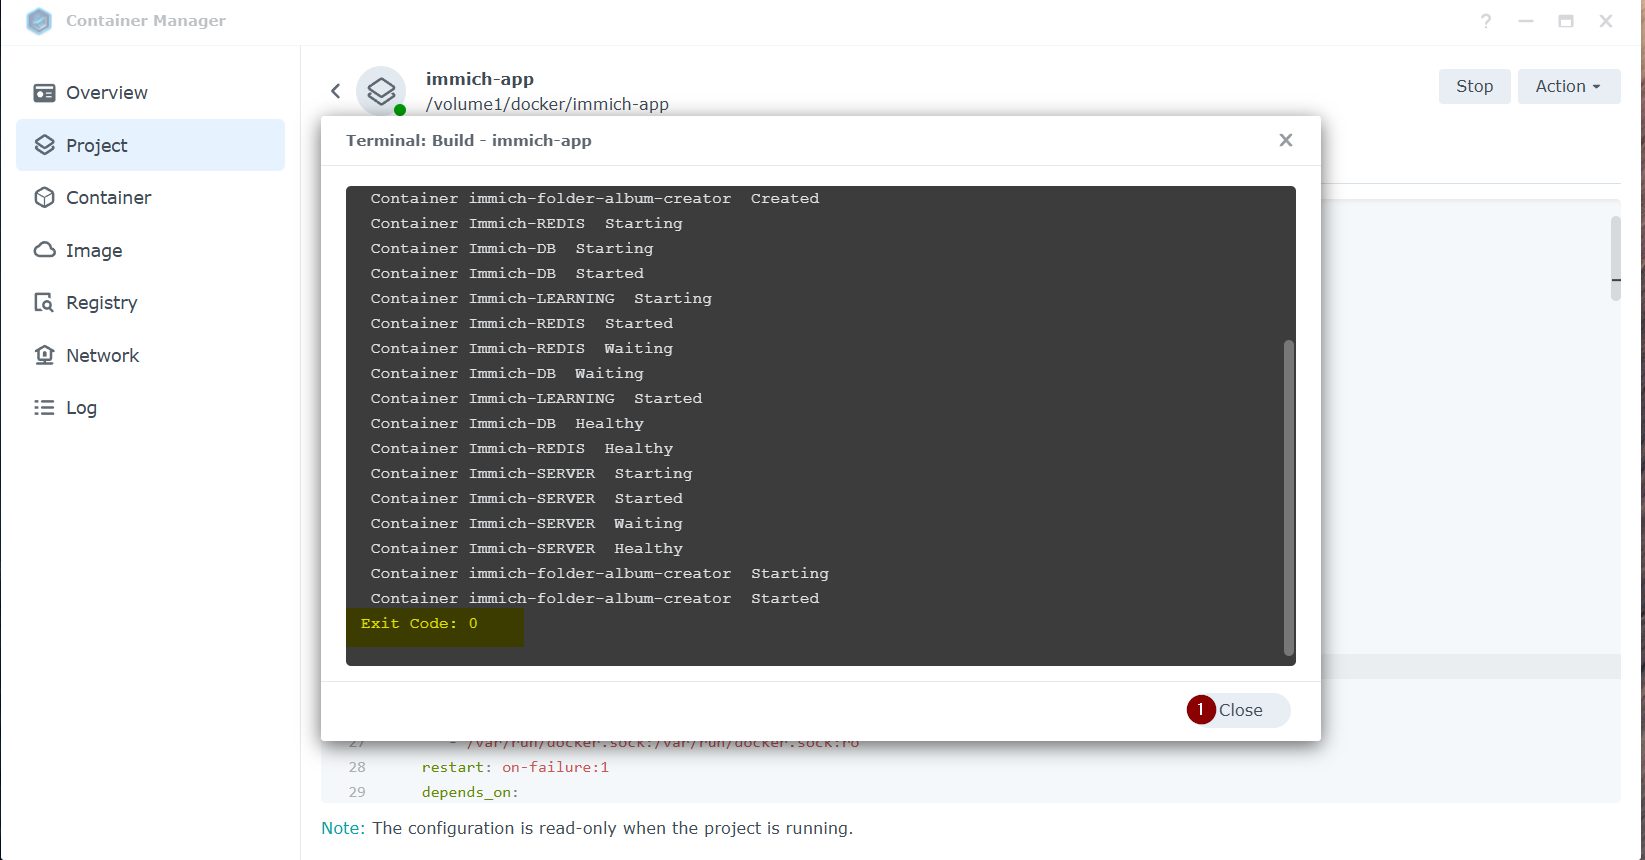The image size is (1645, 860).
Task: Click 'Immich-LEARNING Started' log line
Action: [x=536, y=398]
